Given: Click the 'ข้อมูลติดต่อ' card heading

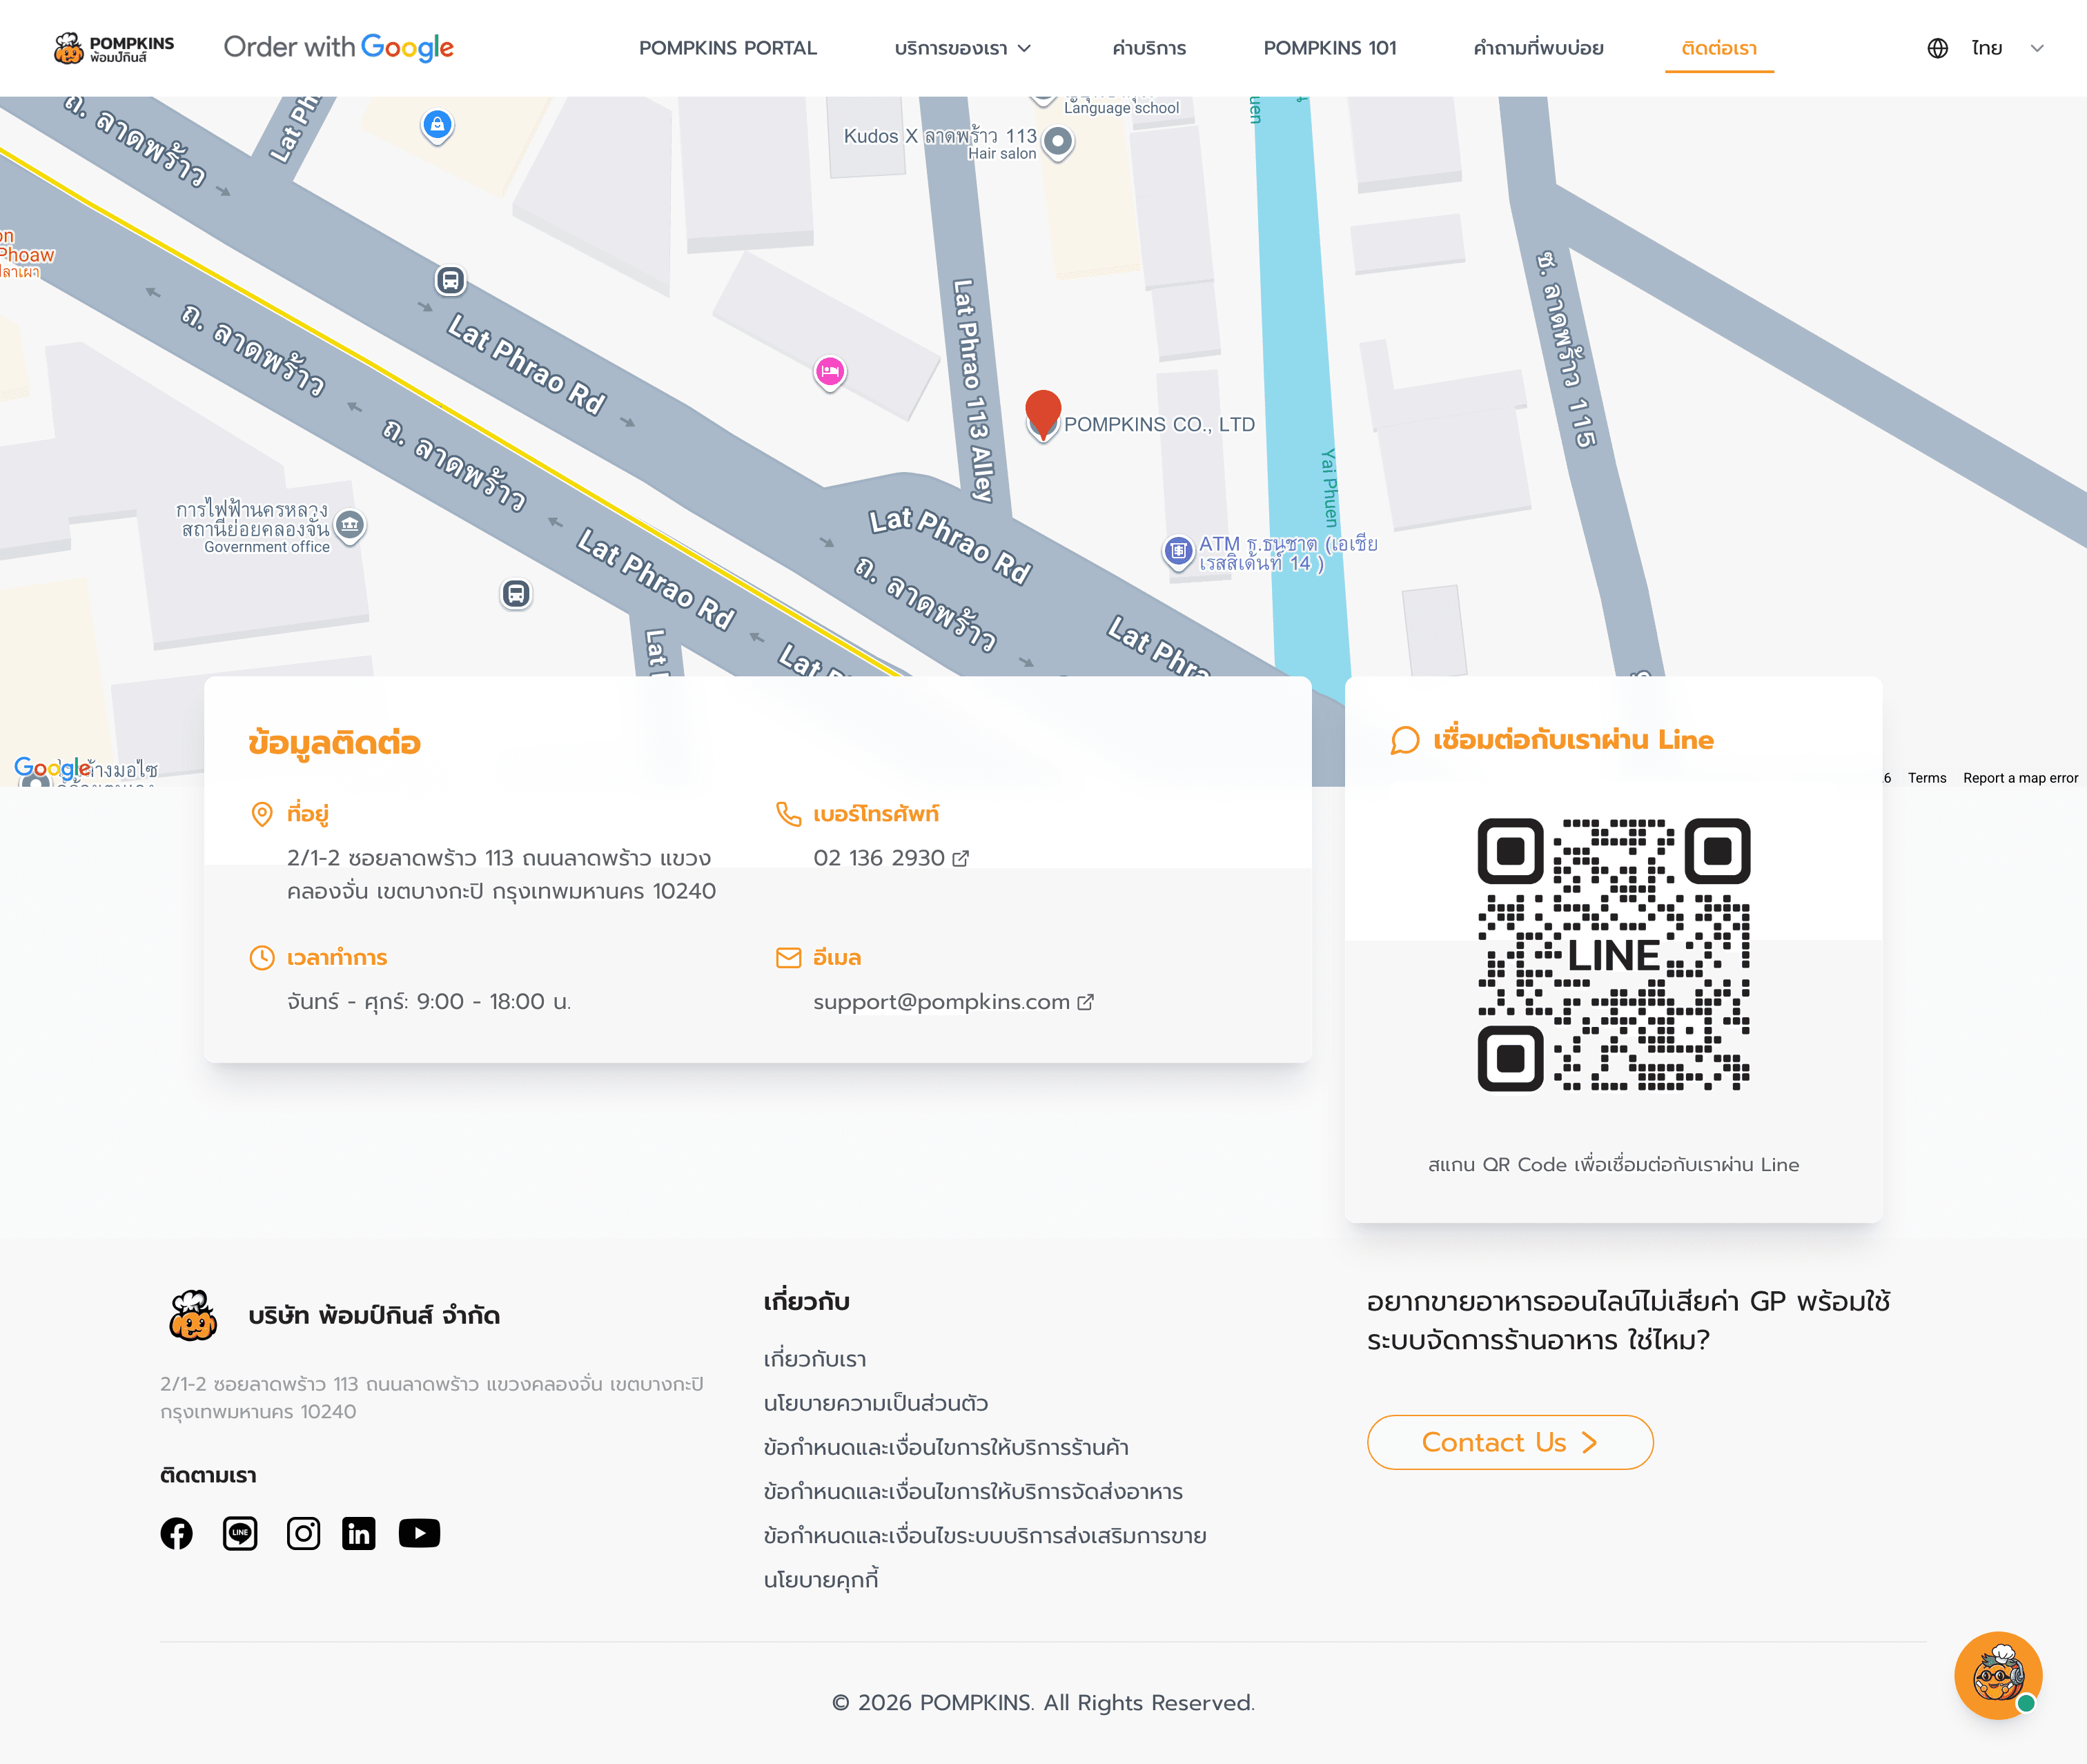Looking at the screenshot, I should point(335,743).
